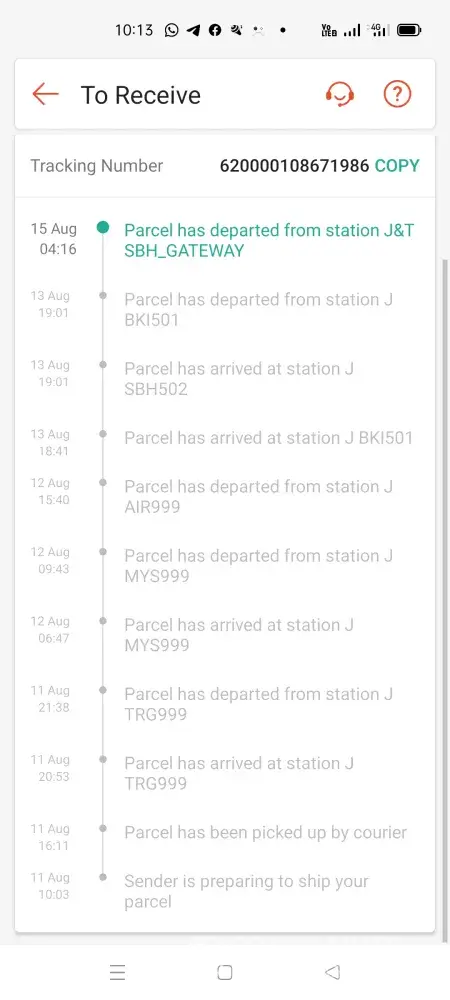
Task: Tap the Android home square button
Action: (x=224, y=972)
